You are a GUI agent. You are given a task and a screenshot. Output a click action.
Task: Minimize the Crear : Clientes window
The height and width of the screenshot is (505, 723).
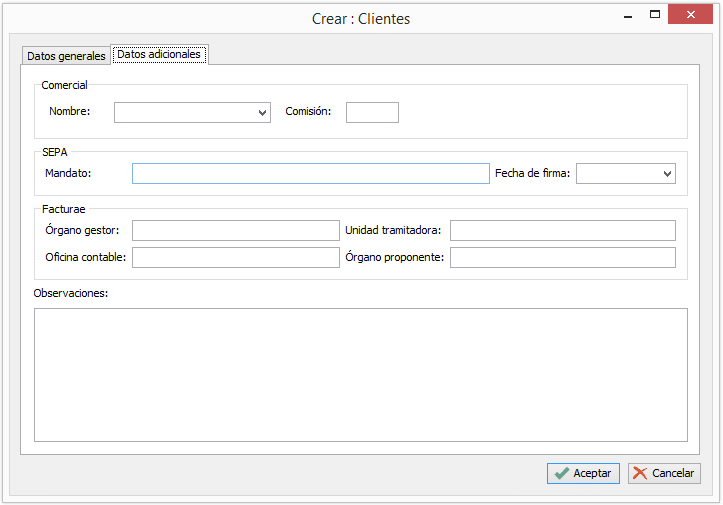(627, 15)
